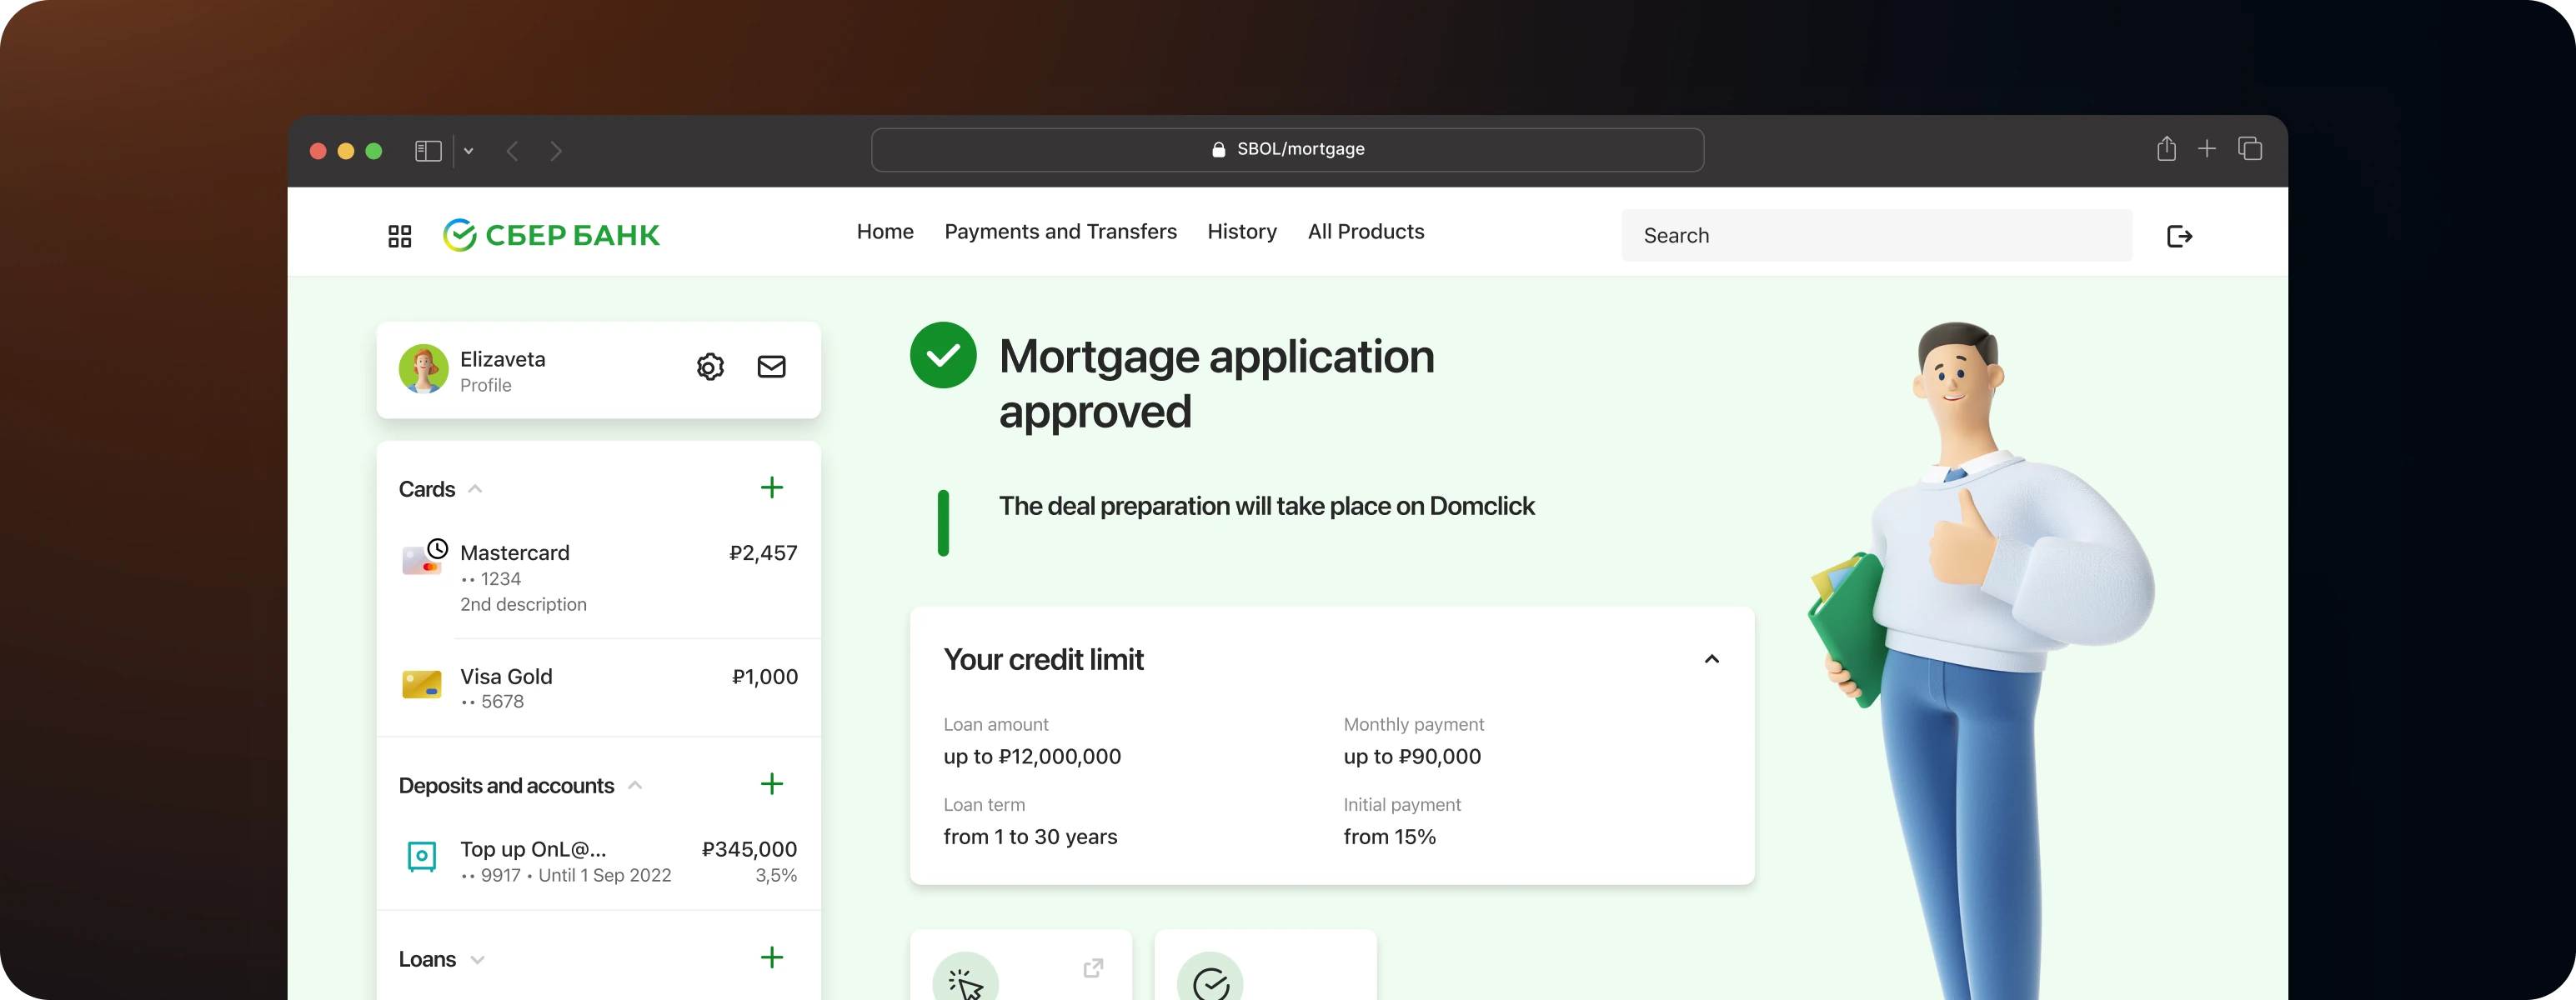Add a new deposit with plus icon
The image size is (2576, 1000).
tap(772, 784)
